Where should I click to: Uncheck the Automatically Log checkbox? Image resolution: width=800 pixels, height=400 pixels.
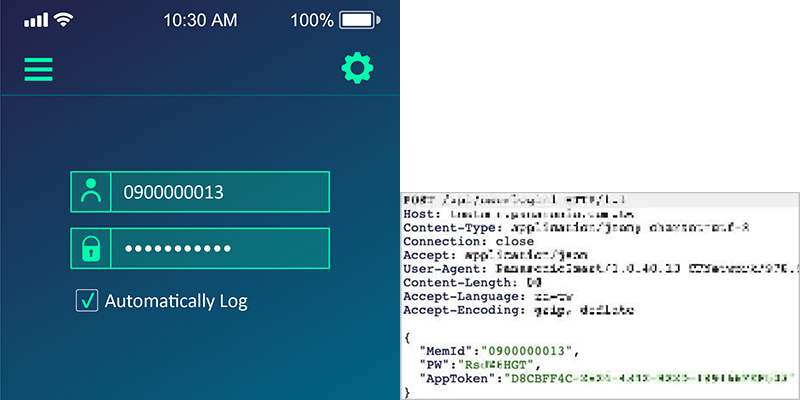[87, 301]
